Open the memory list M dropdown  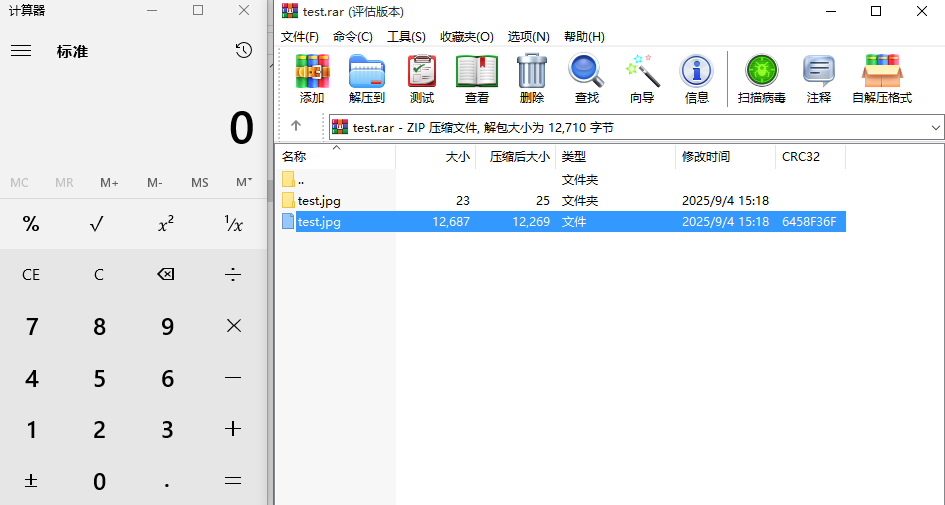pos(244,182)
